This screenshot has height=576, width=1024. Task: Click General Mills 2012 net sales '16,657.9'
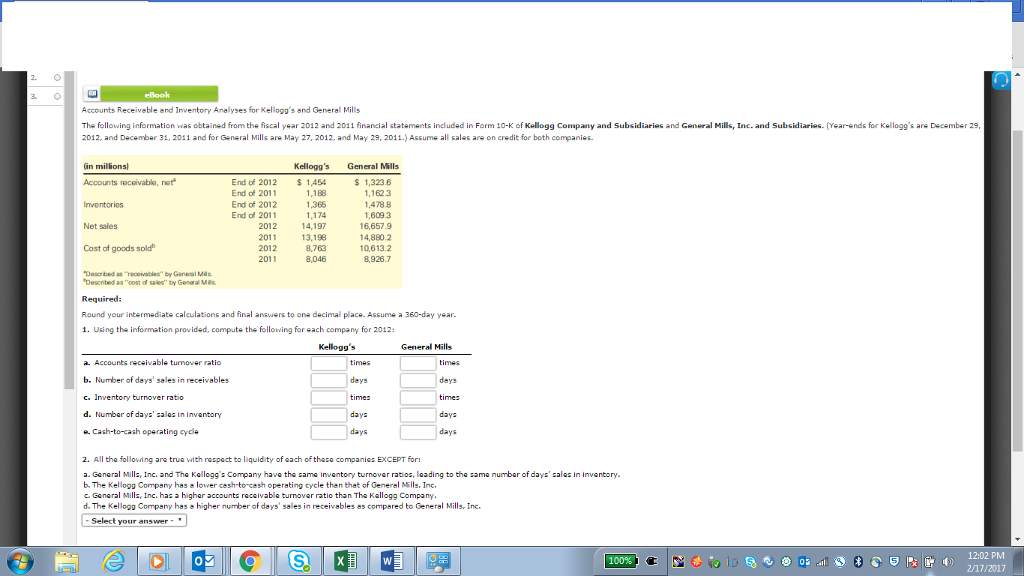[x=376, y=227]
